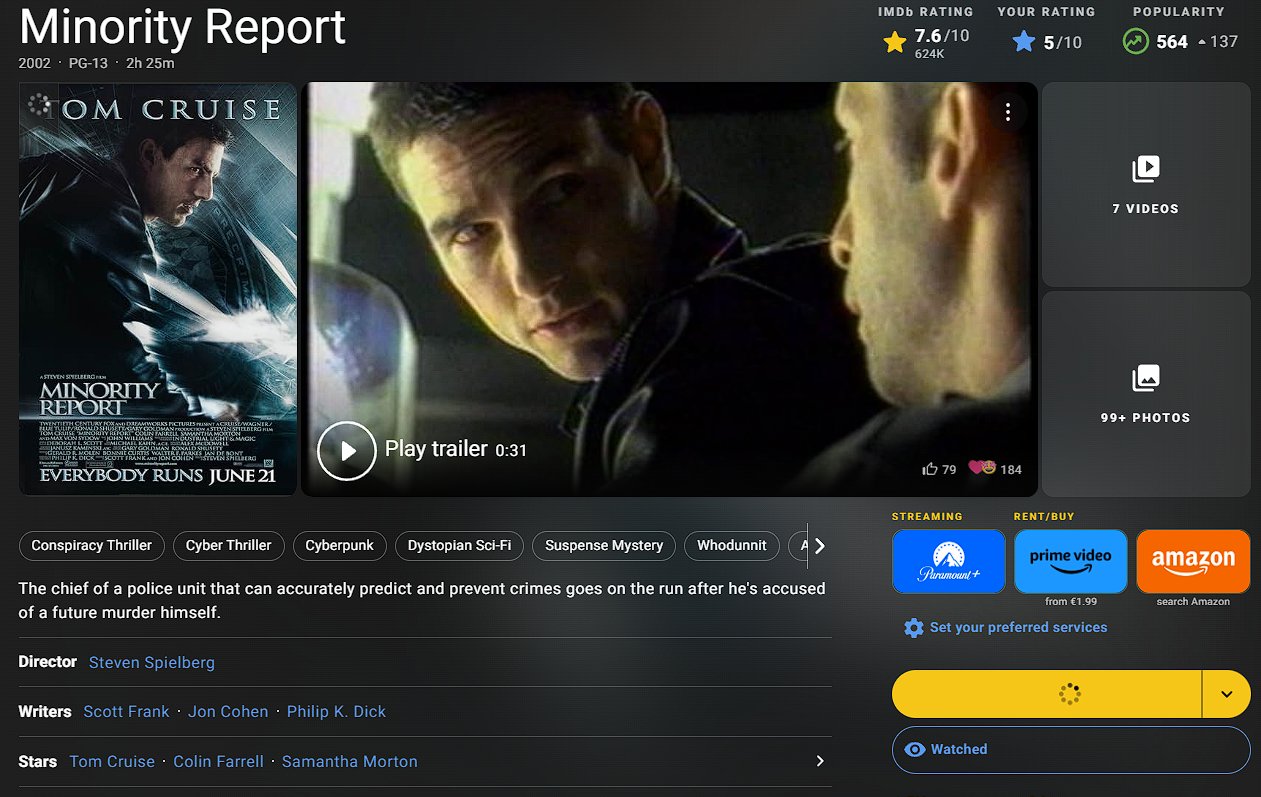Toggle the Watched status button
Viewport: 1261px width, 797px height.
coord(1071,749)
